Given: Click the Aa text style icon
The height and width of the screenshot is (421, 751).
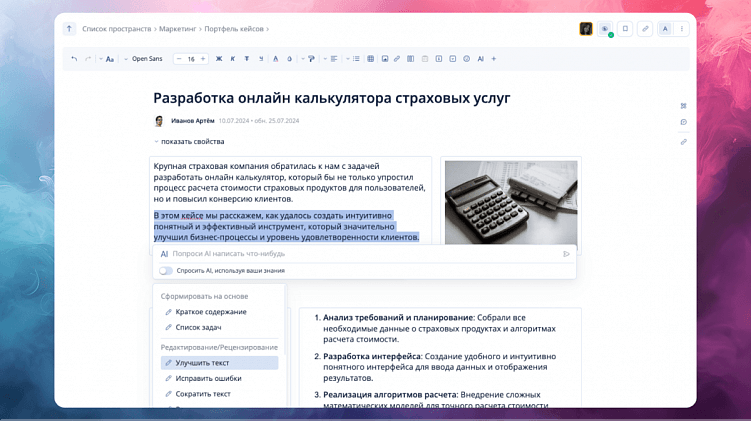Looking at the screenshot, I should tap(110, 59).
